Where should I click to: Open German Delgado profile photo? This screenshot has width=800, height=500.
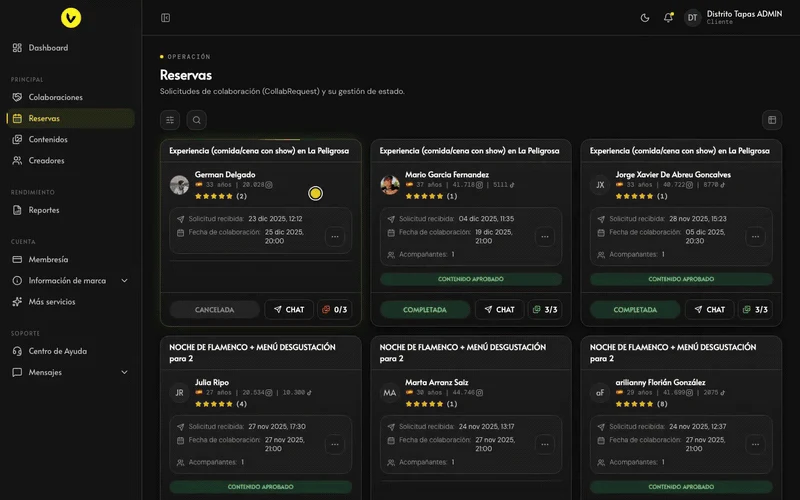coord(180,185)
